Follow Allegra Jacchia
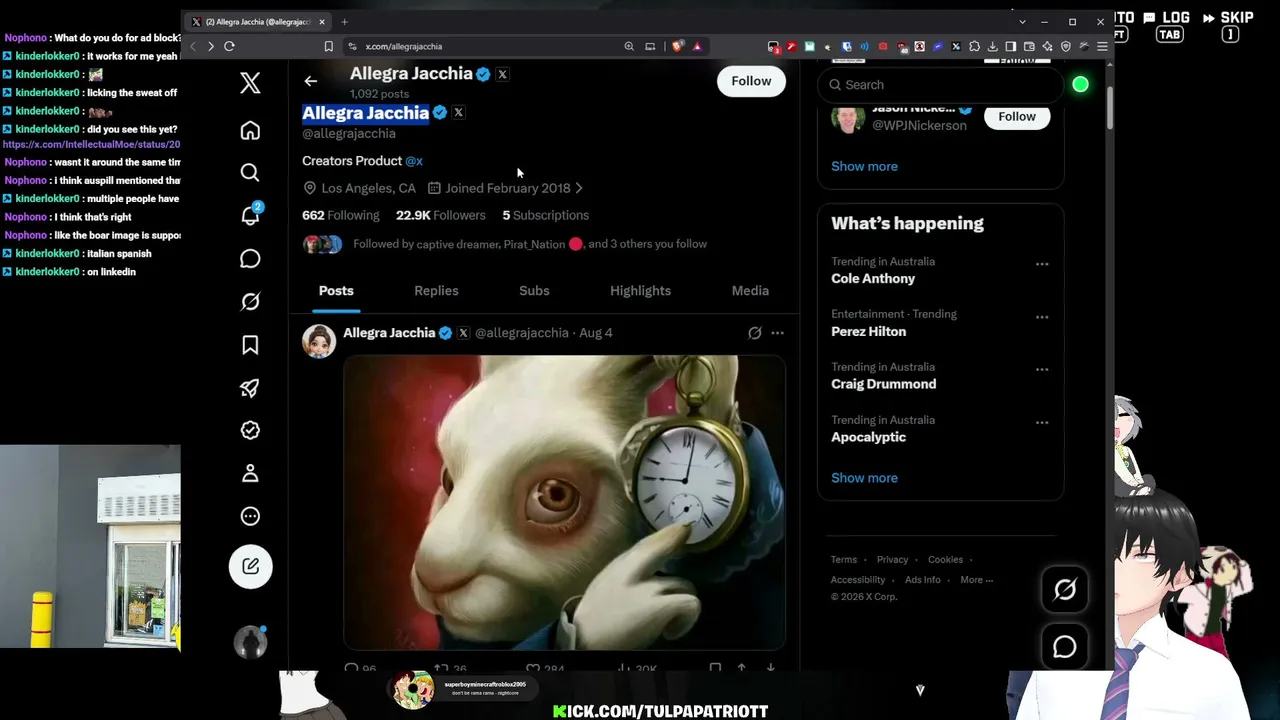The image size is (1280, 720). click(x=751, y=81)
